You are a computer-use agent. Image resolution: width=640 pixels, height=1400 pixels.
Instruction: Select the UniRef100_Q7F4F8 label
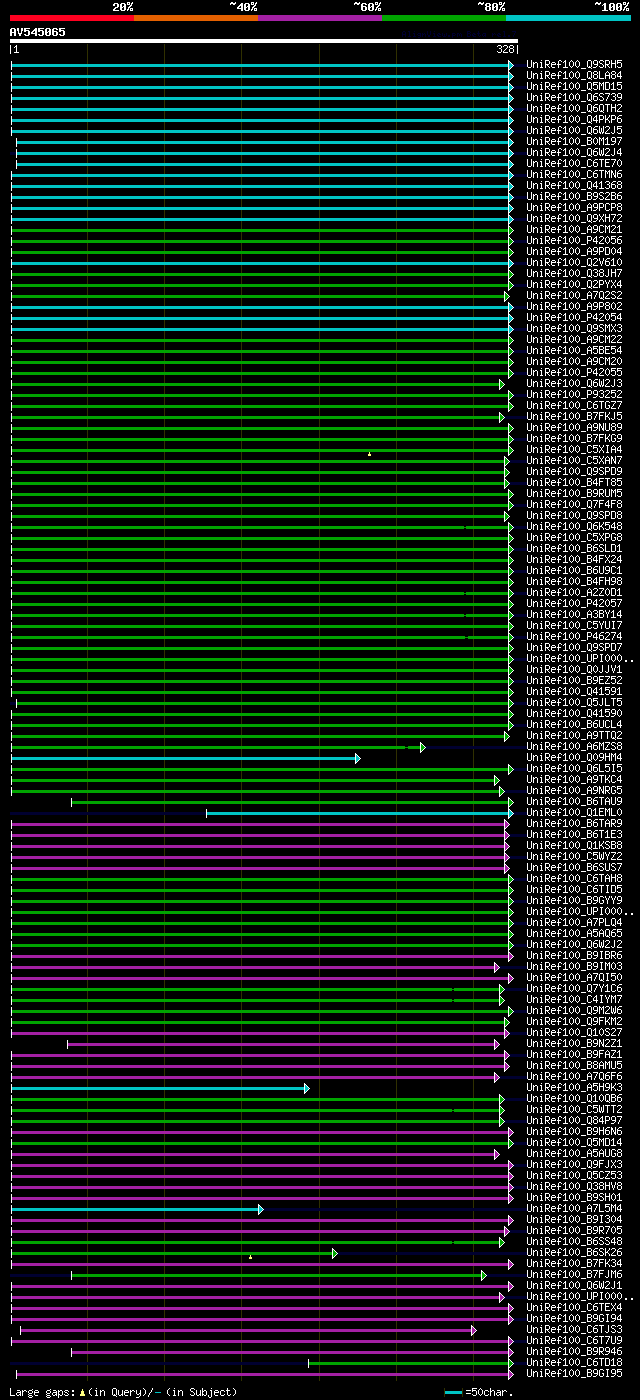click(574, 504)
